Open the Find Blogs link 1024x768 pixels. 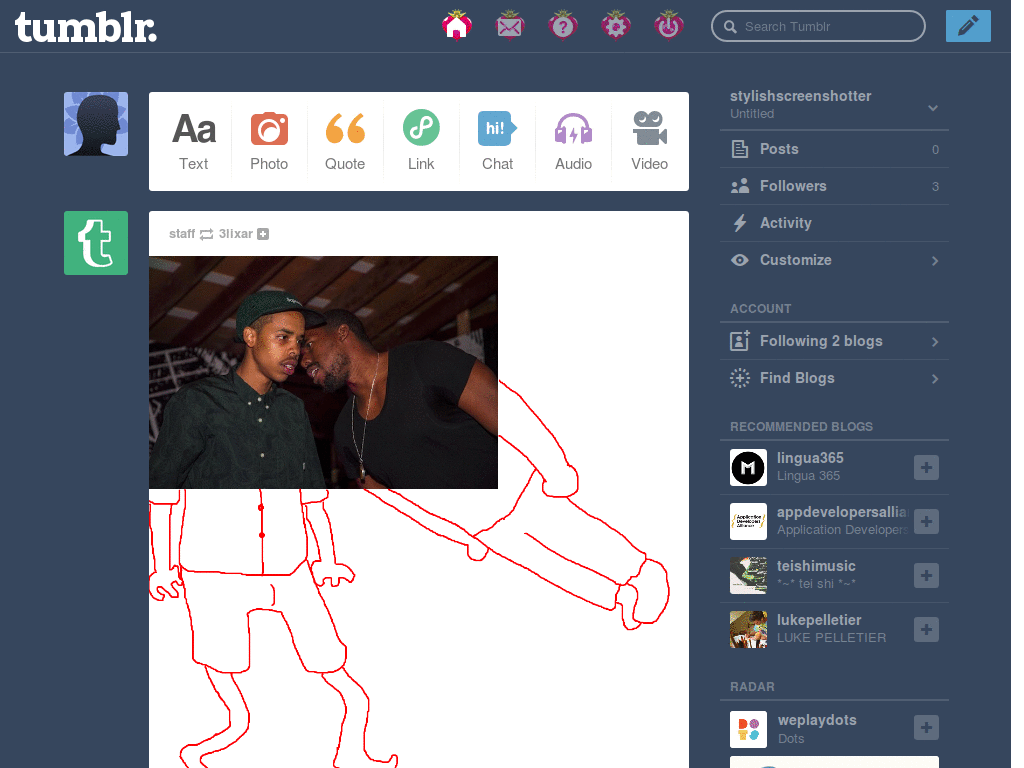pos(796,378)
